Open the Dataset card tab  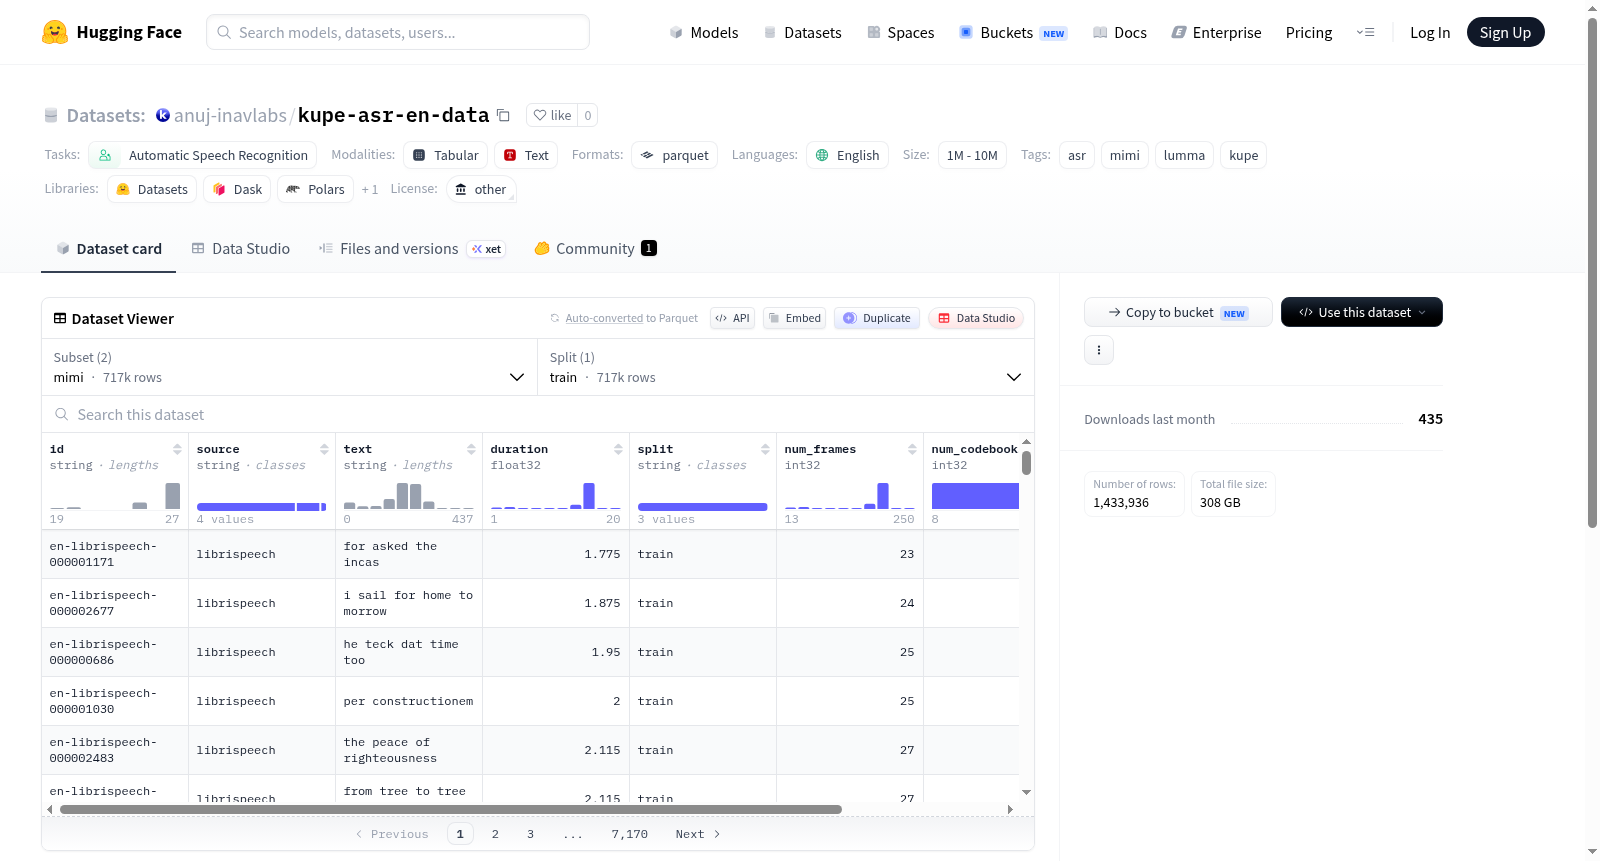108,248
